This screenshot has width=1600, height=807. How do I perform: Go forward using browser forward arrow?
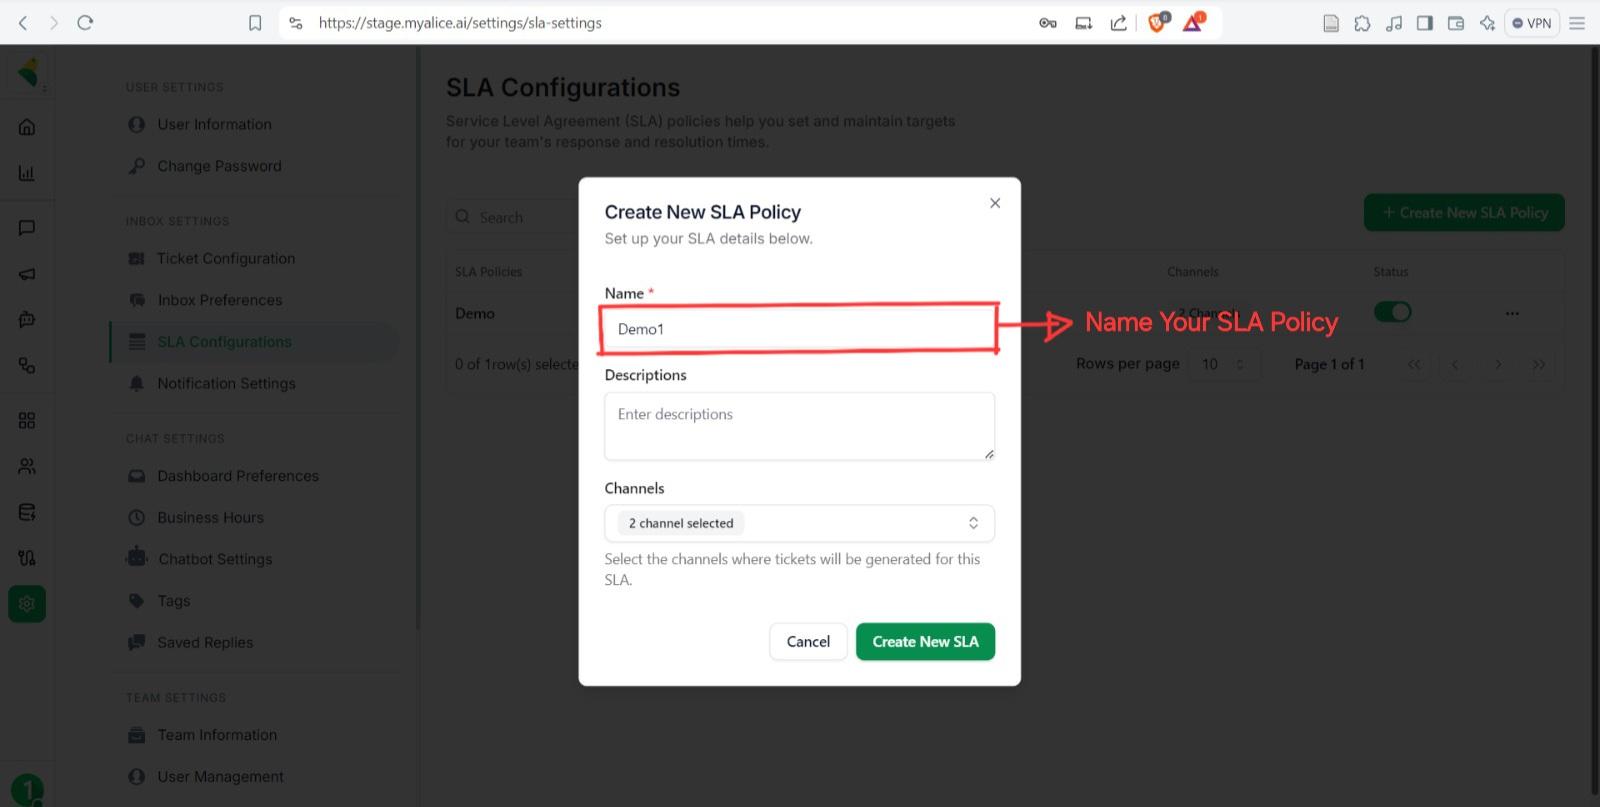pos(54,22)
